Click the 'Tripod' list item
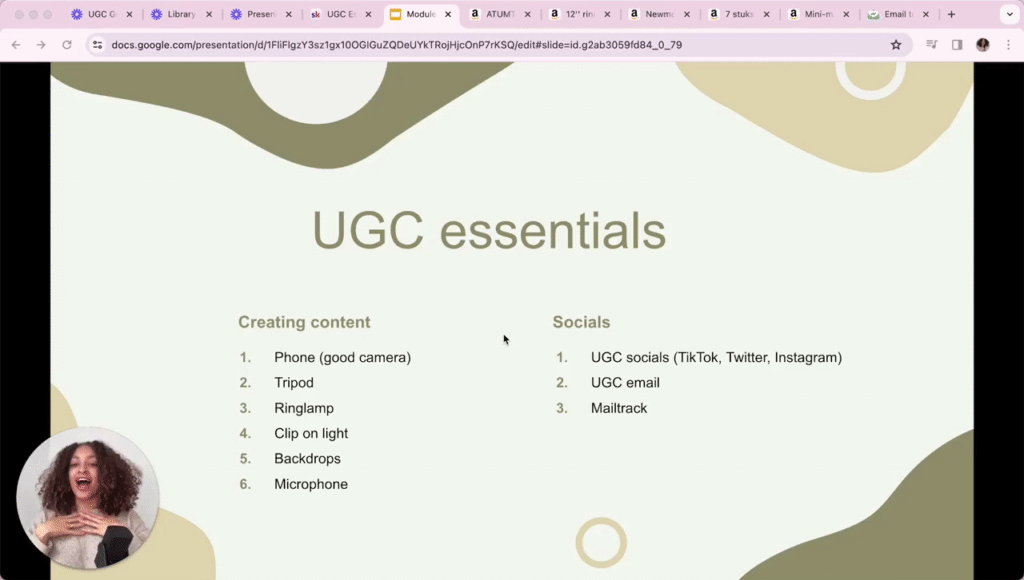This screenshot has height=580, width=1024. coord(294,383)
